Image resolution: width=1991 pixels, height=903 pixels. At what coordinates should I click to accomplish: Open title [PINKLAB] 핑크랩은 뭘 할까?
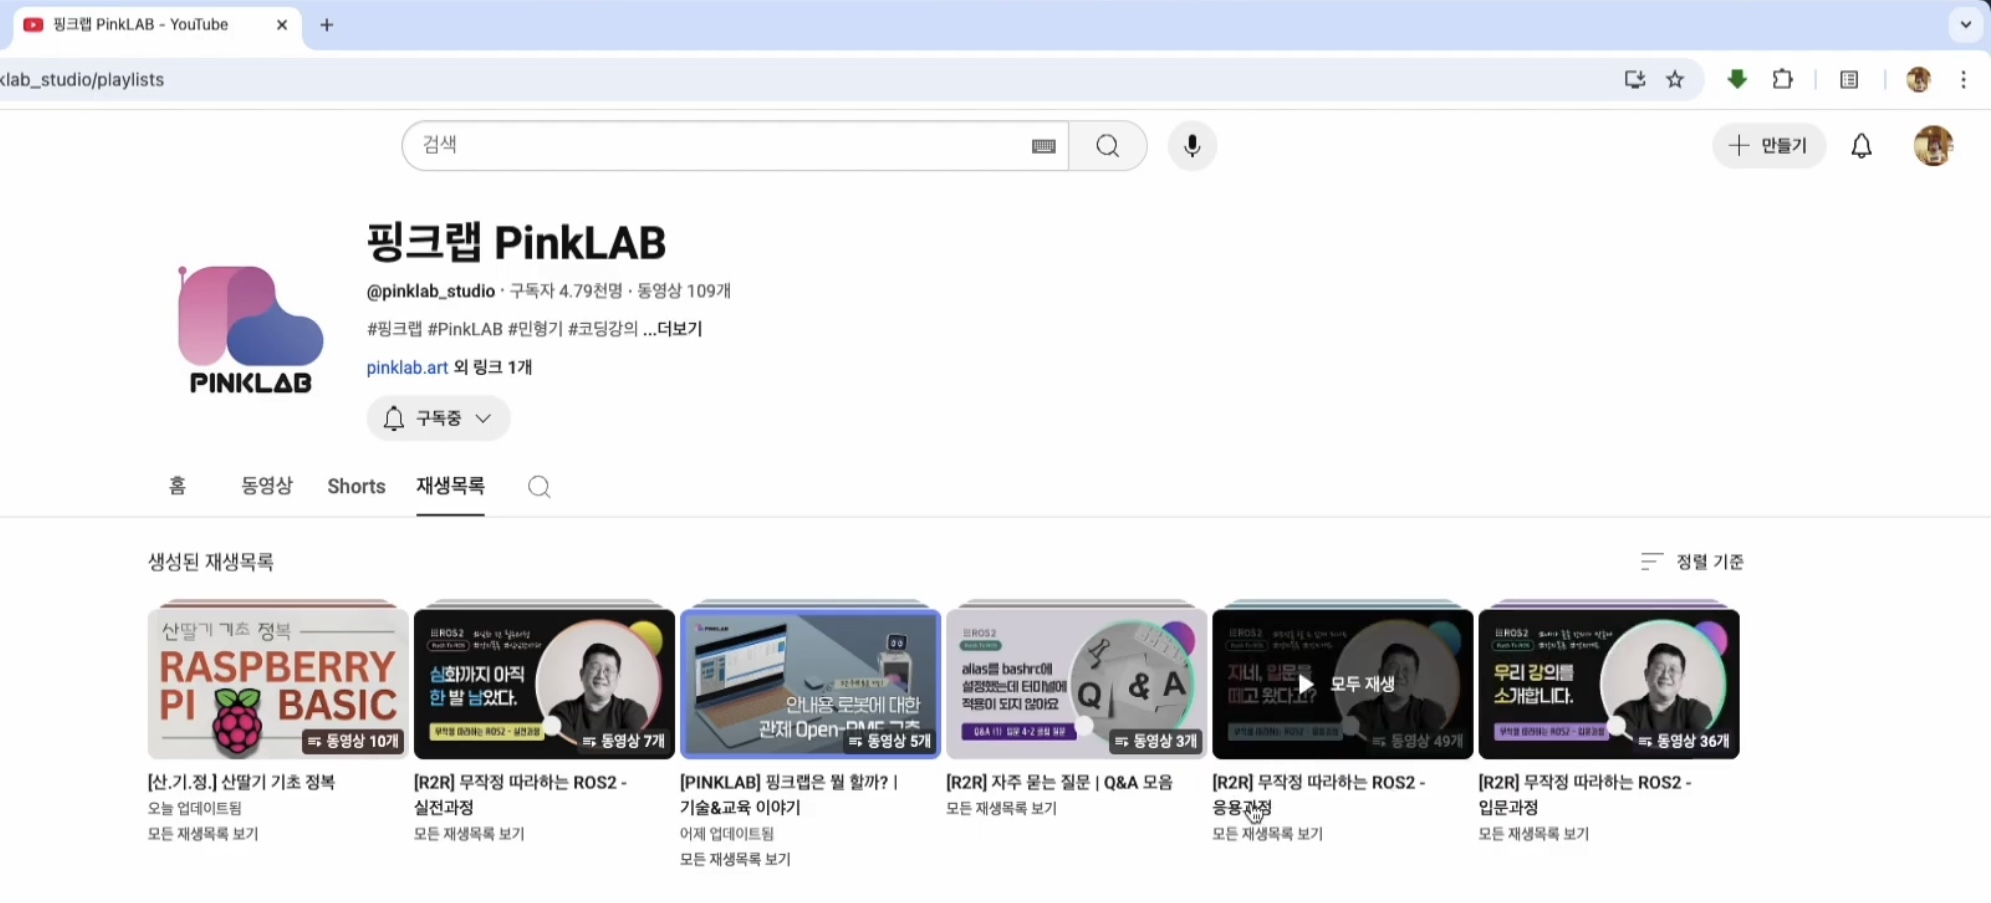click(x=789, y=794)
